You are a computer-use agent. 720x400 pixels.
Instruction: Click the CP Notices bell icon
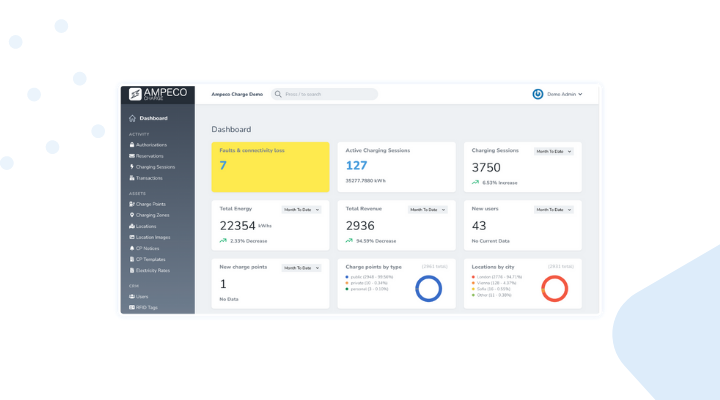(x=132, y=248)
